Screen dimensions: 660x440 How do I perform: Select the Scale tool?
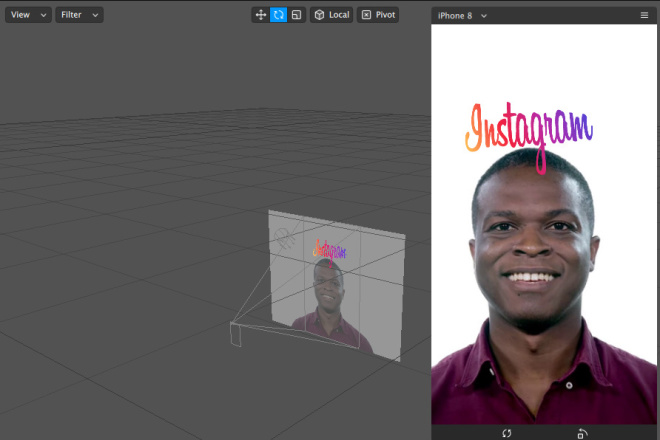coord(296,15)
